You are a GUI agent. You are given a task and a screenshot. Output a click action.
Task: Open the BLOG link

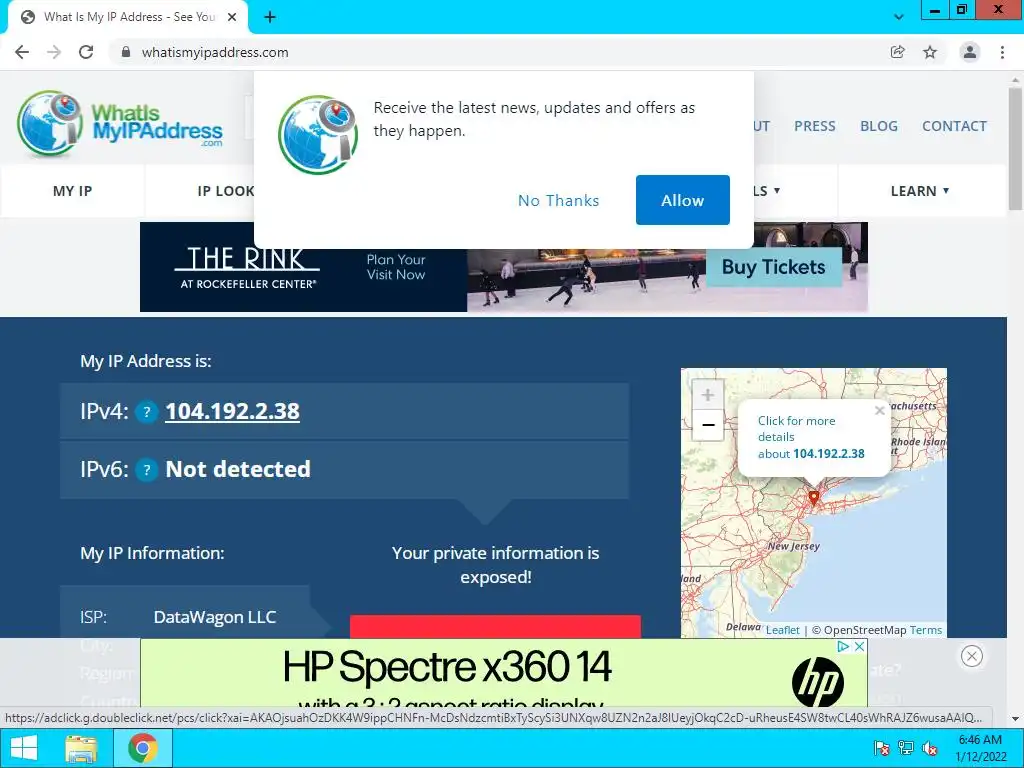[x=878, y=126]
